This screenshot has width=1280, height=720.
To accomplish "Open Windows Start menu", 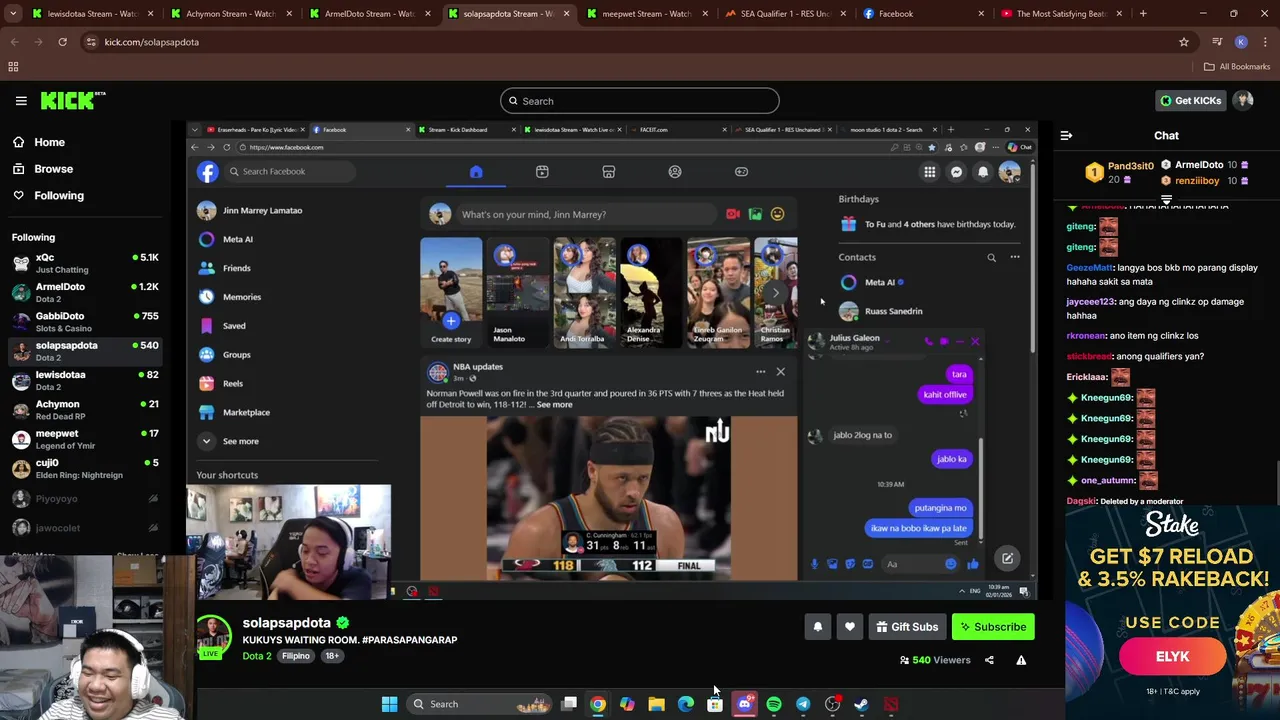I will (389, 704).
